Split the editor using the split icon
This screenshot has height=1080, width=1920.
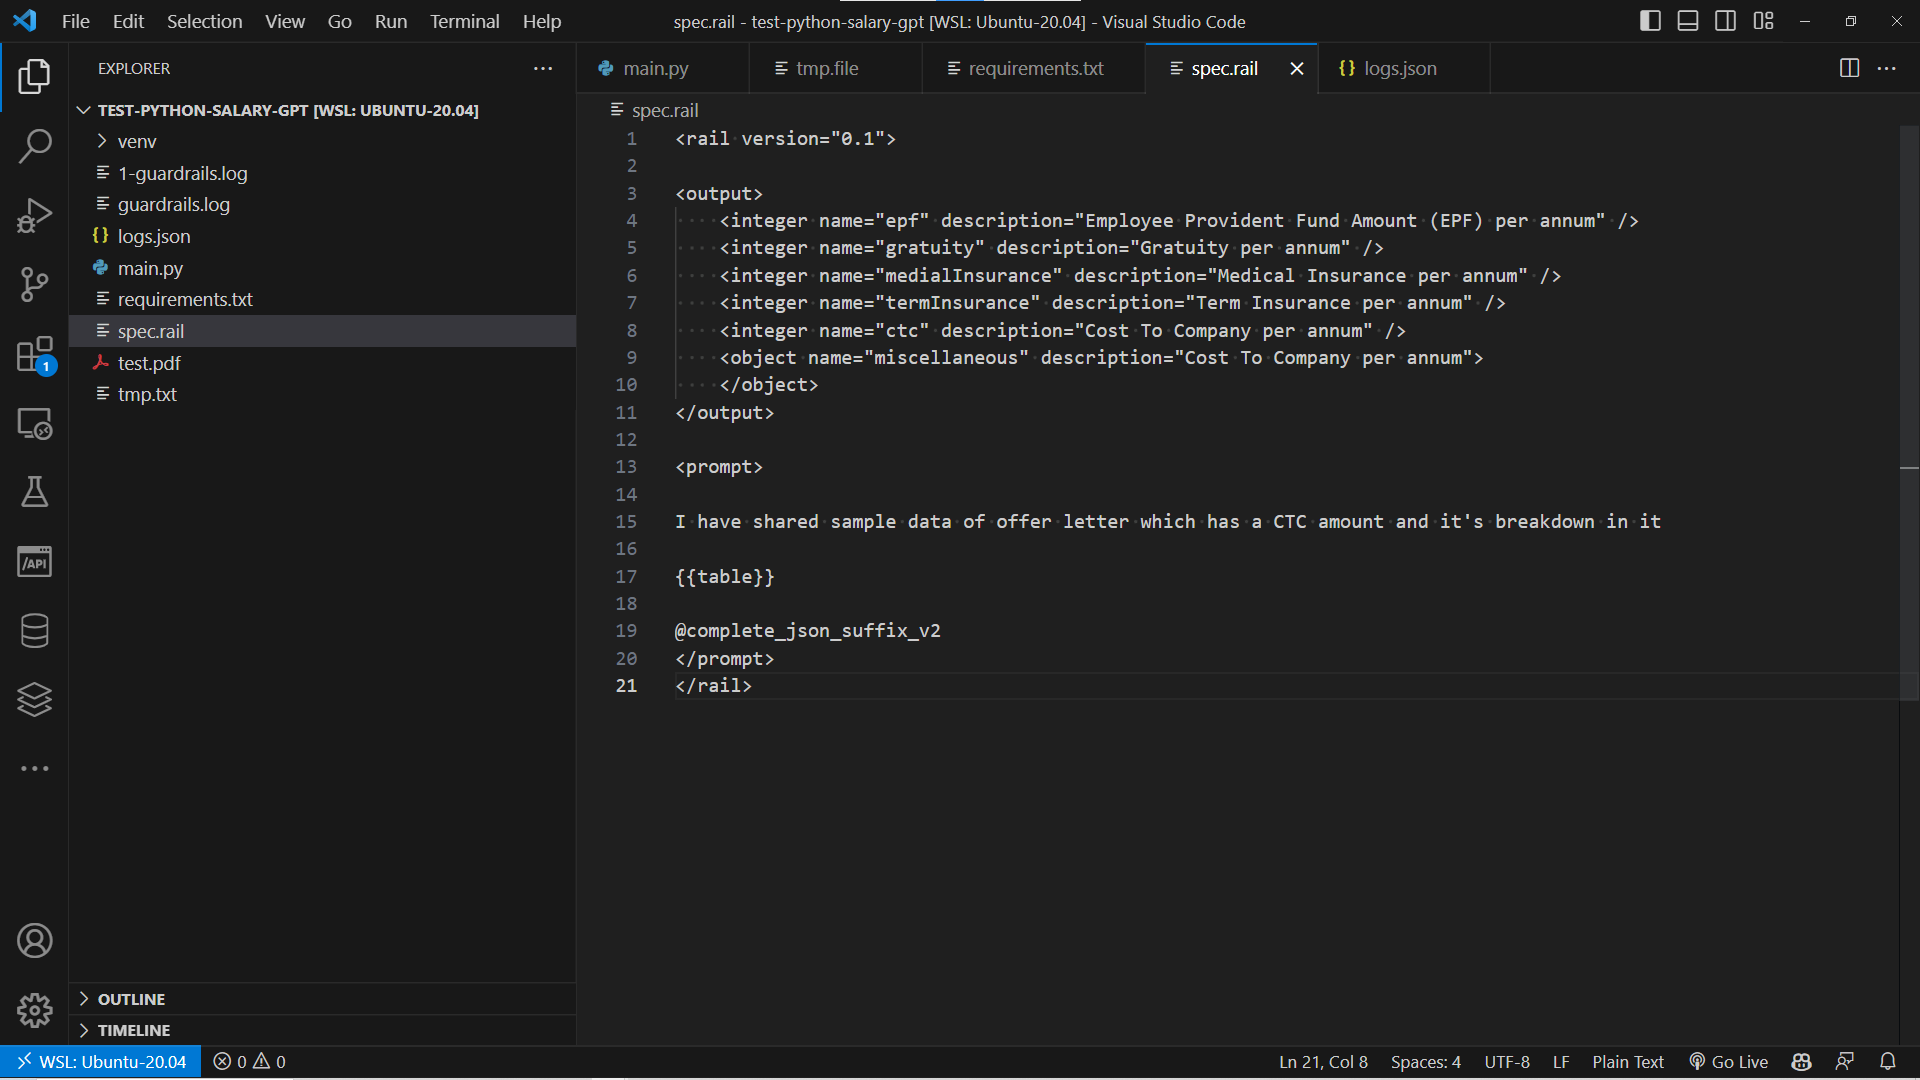[x=1849, y=68]
